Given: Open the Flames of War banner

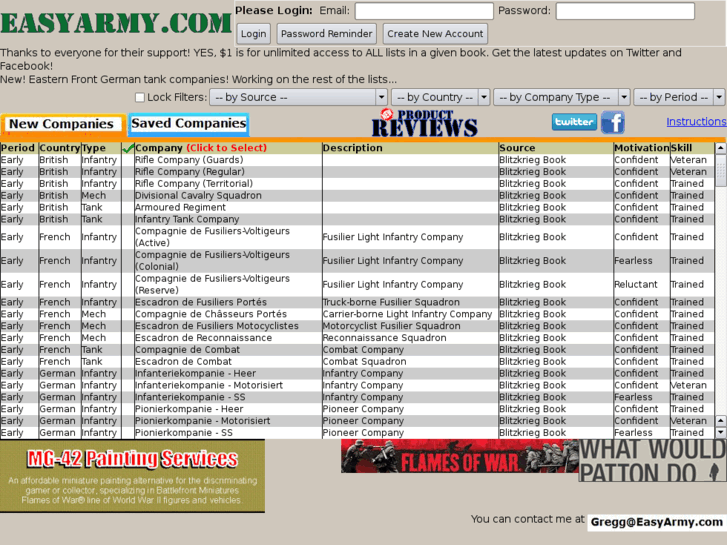Looking at the screenshot, I should (x=459, y=456).
